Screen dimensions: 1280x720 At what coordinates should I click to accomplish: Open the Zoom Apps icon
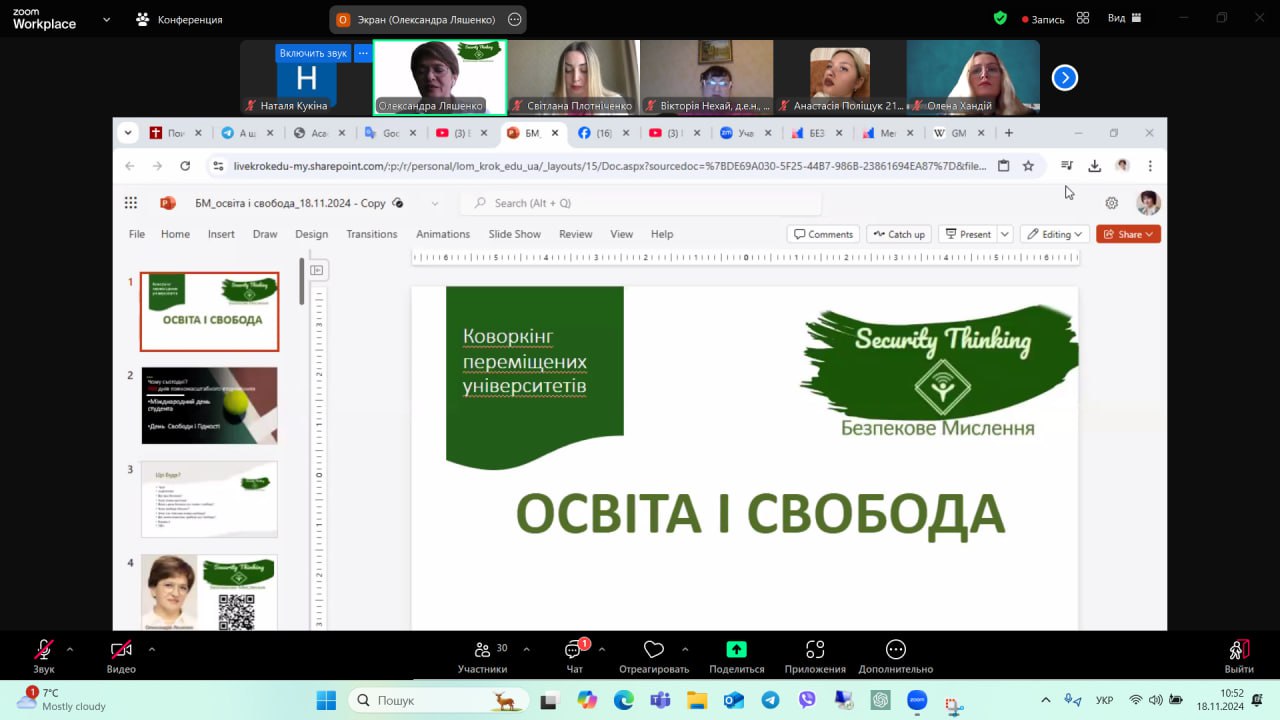pyautogui.click(x=815, y=650)
